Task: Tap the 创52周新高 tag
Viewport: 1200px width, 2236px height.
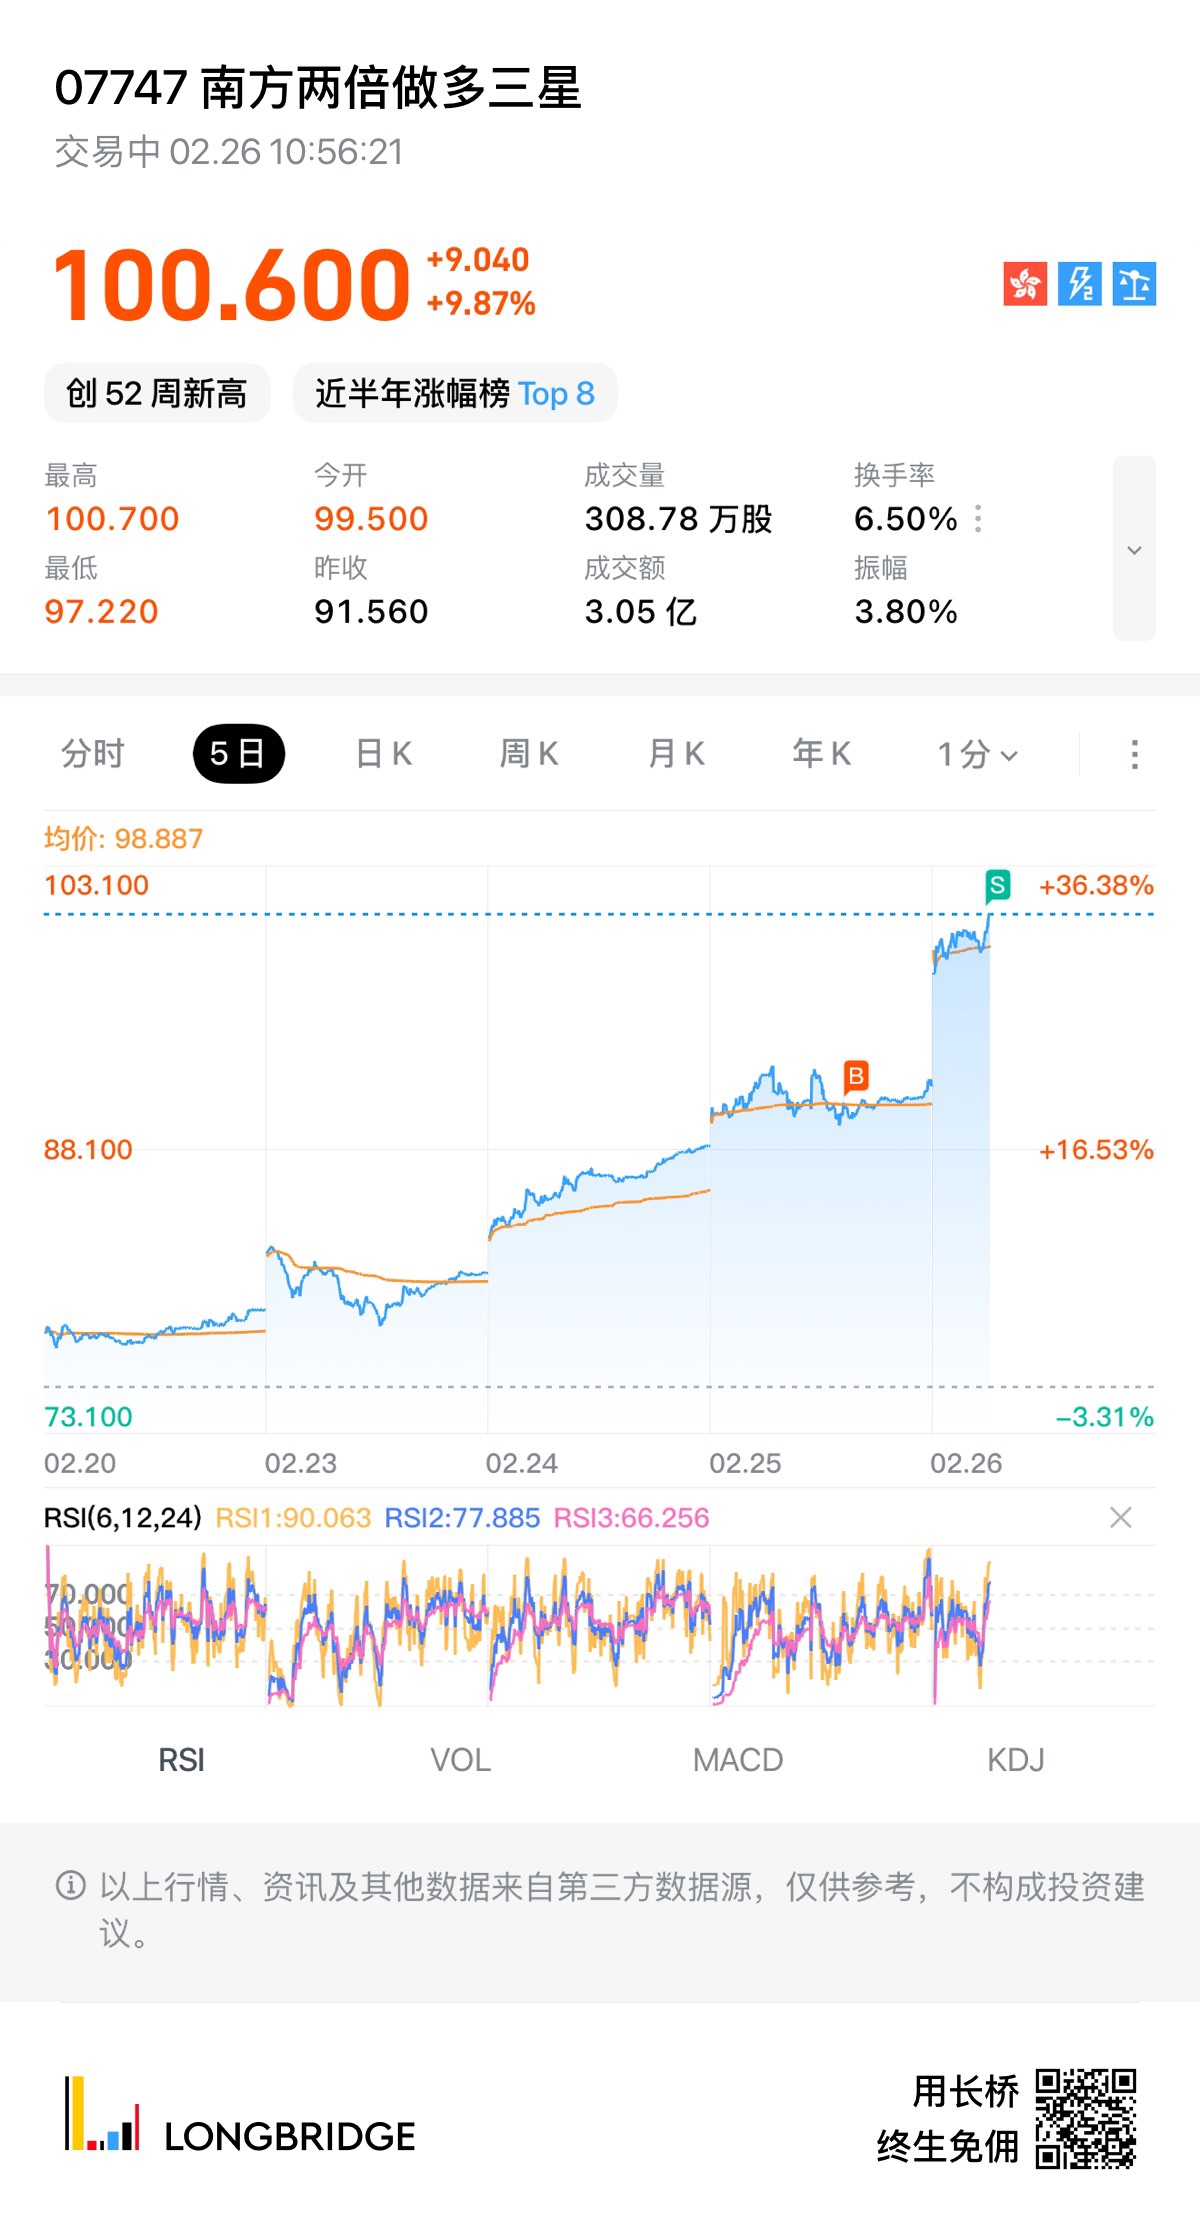Action: pos(157,393)
